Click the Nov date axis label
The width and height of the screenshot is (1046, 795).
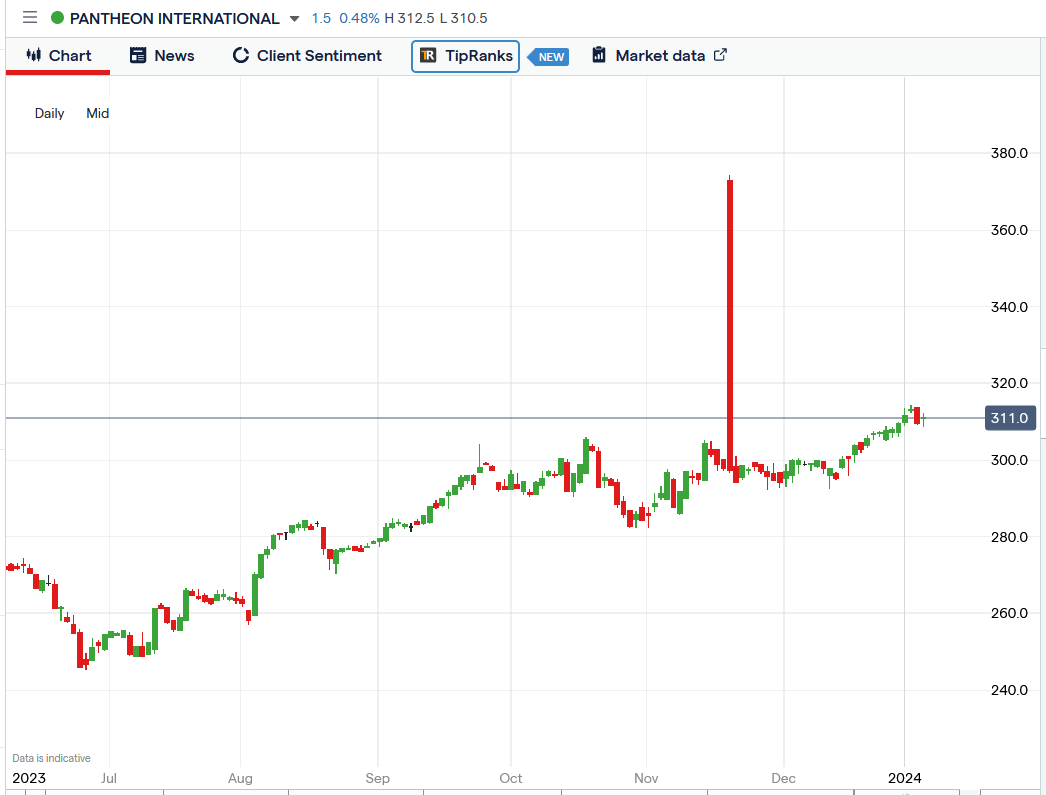(x=646, y=778)
